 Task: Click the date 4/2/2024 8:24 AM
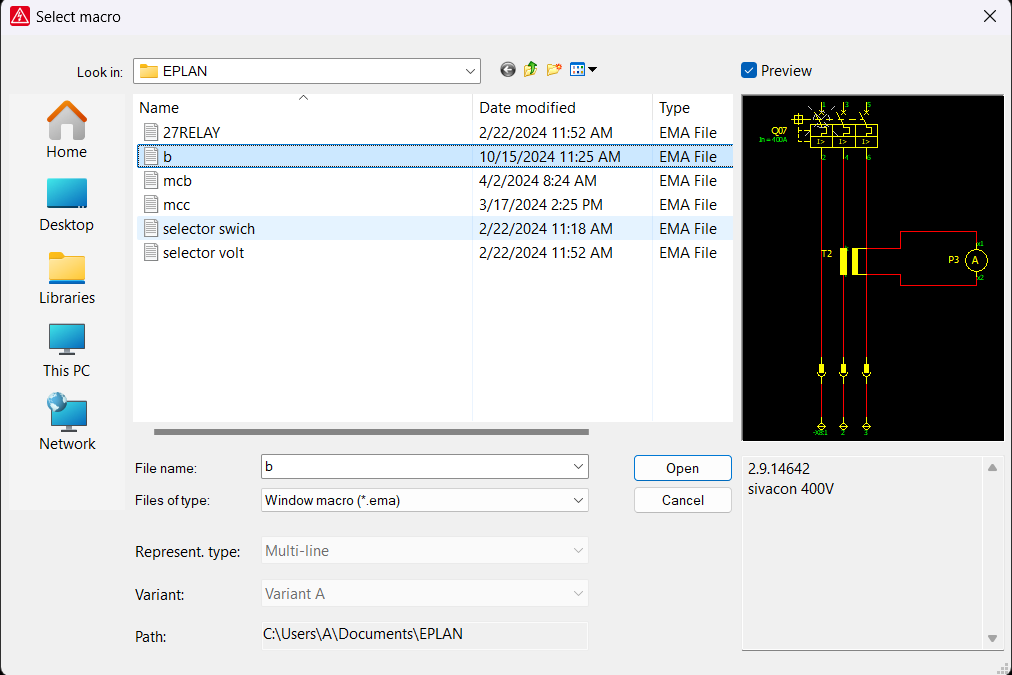[538, 181]
